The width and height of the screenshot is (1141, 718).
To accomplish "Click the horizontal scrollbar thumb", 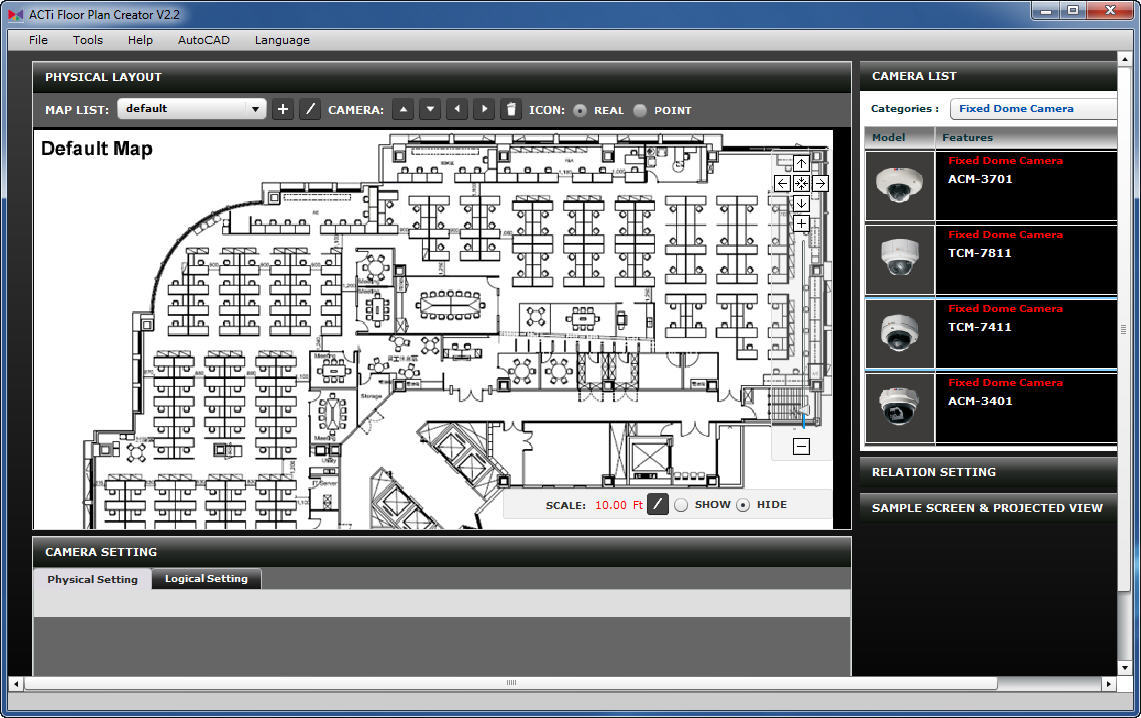I will tap(511, 683).
